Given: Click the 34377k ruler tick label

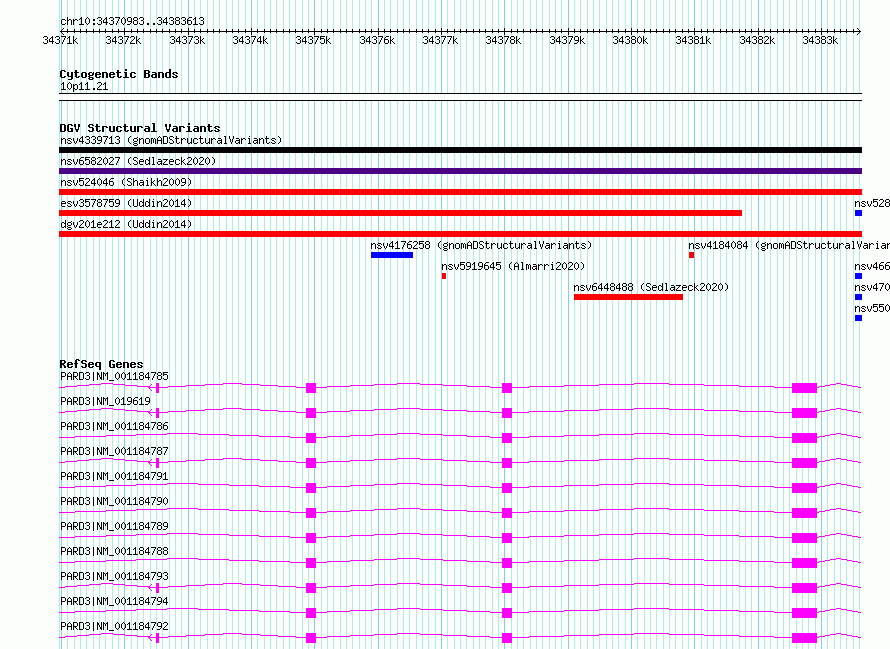Looking at the screenshot, I should pyautogui.click(x=440, y=40).
